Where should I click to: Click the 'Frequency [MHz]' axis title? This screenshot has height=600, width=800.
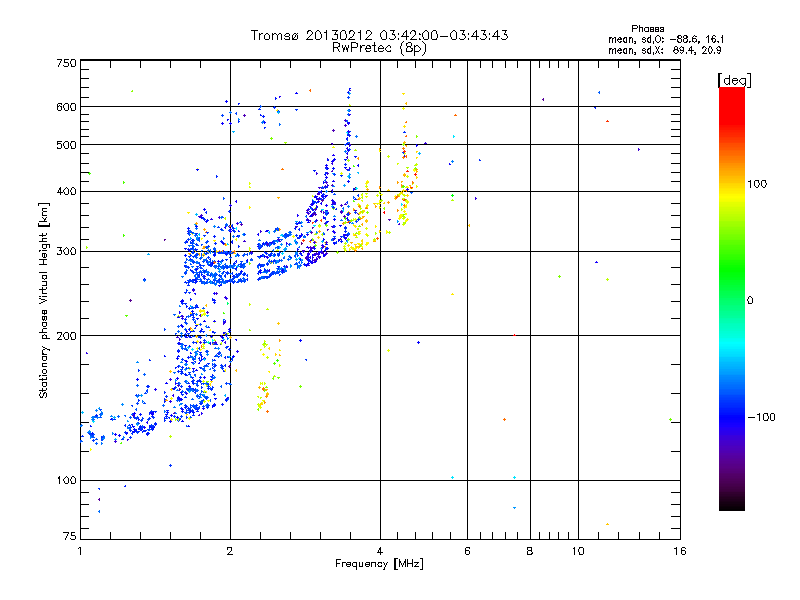pos(379,564)
